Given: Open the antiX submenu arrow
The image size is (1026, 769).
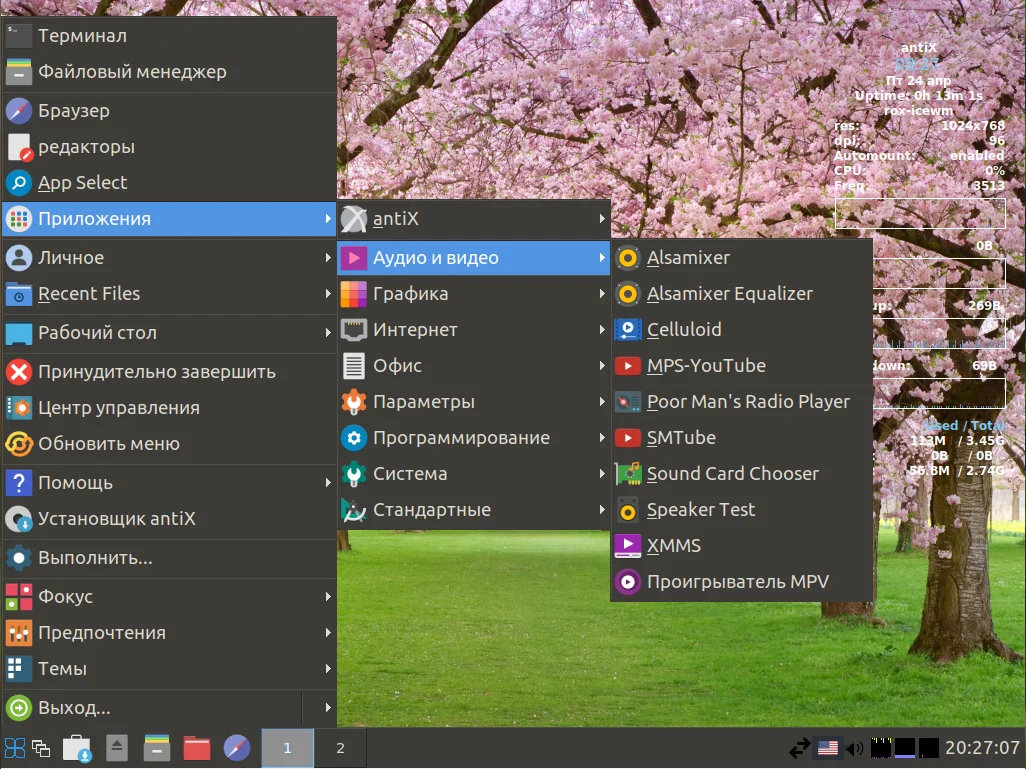Looking at the screenshot, I should pyautogui.click(x=602, y=219).
